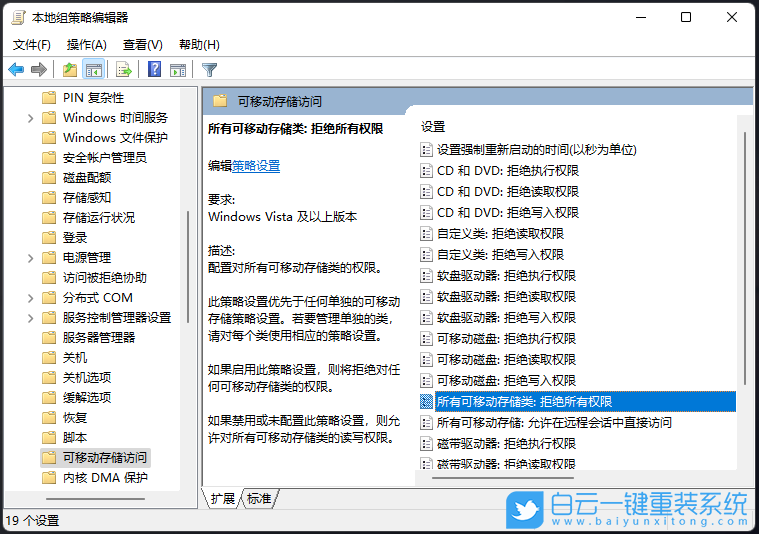Viewport: 759px width, 534px height.
Task: Select CD 和 DVD: 拒绝读取权限 setting
Action: click(x=508, y=192)
